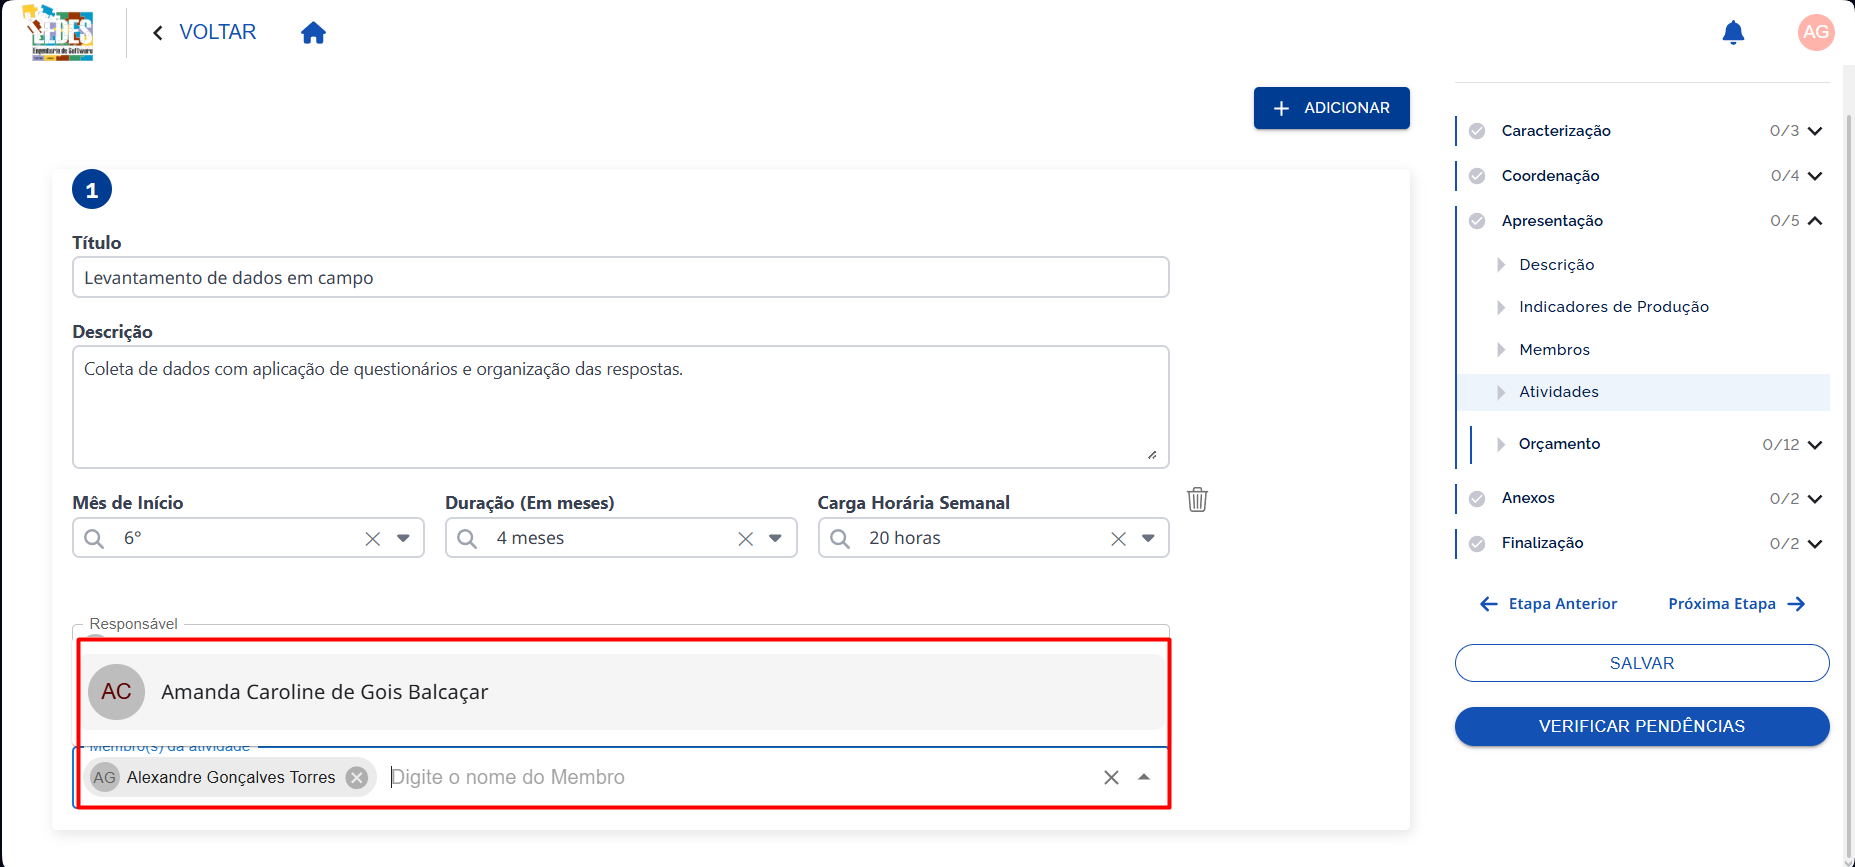Expand the Coordenação section chevron
Image resolution: width=1855 pixels, height=867 pixels.
1815,176
